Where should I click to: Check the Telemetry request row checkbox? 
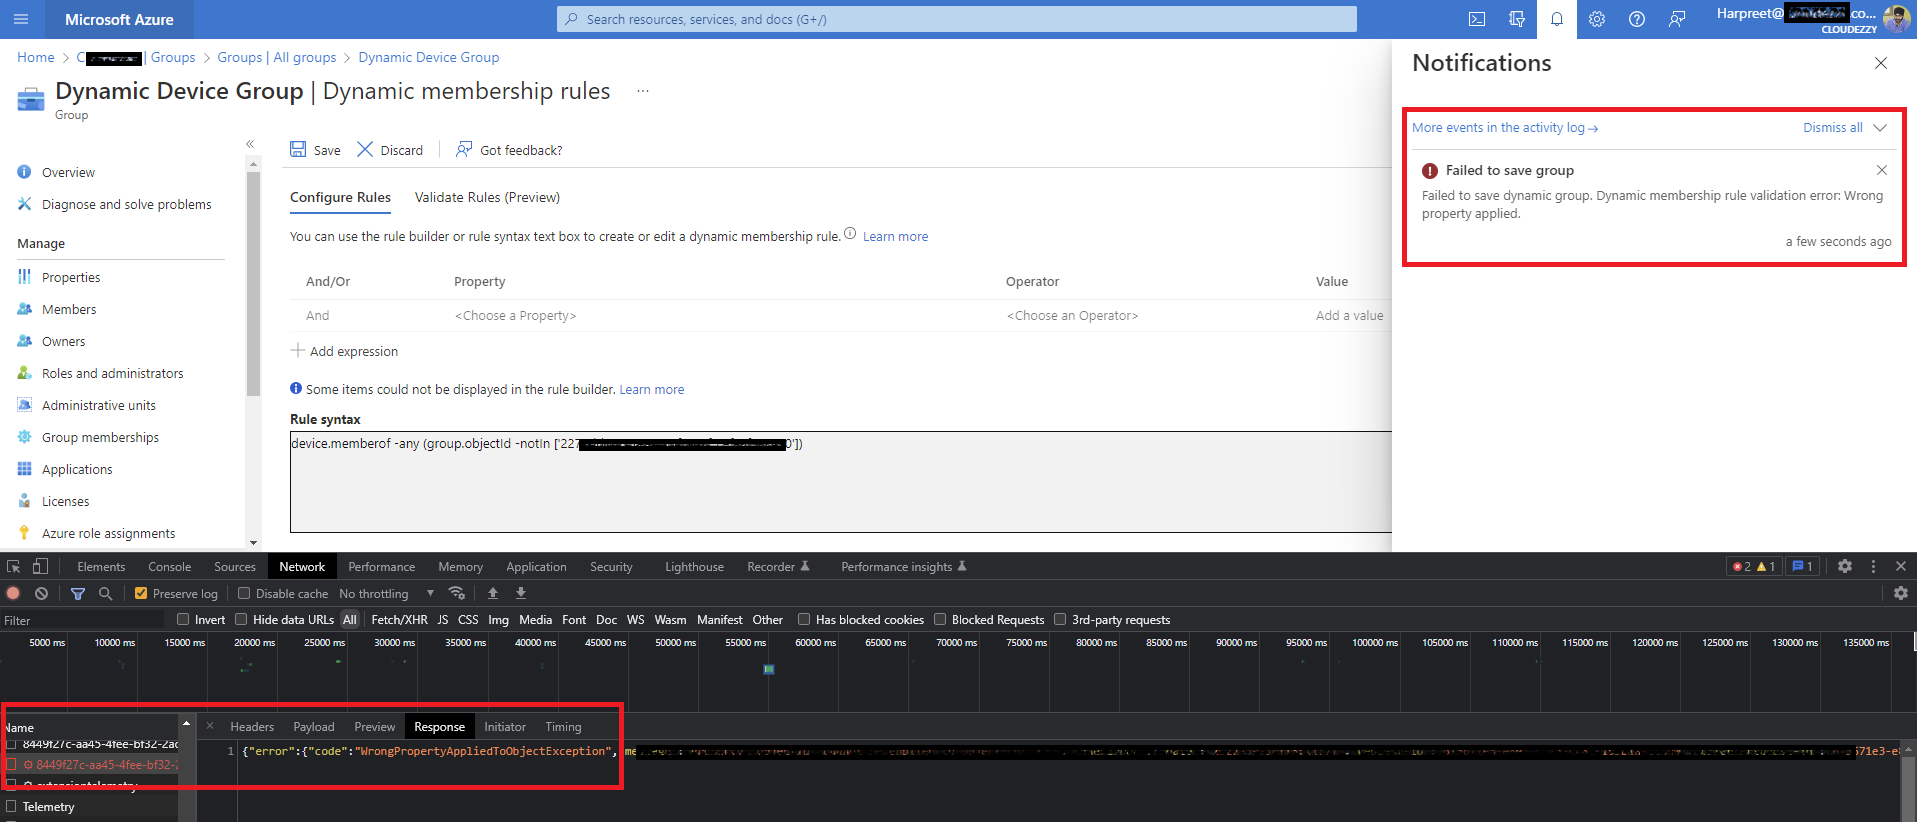coord(11,806)
